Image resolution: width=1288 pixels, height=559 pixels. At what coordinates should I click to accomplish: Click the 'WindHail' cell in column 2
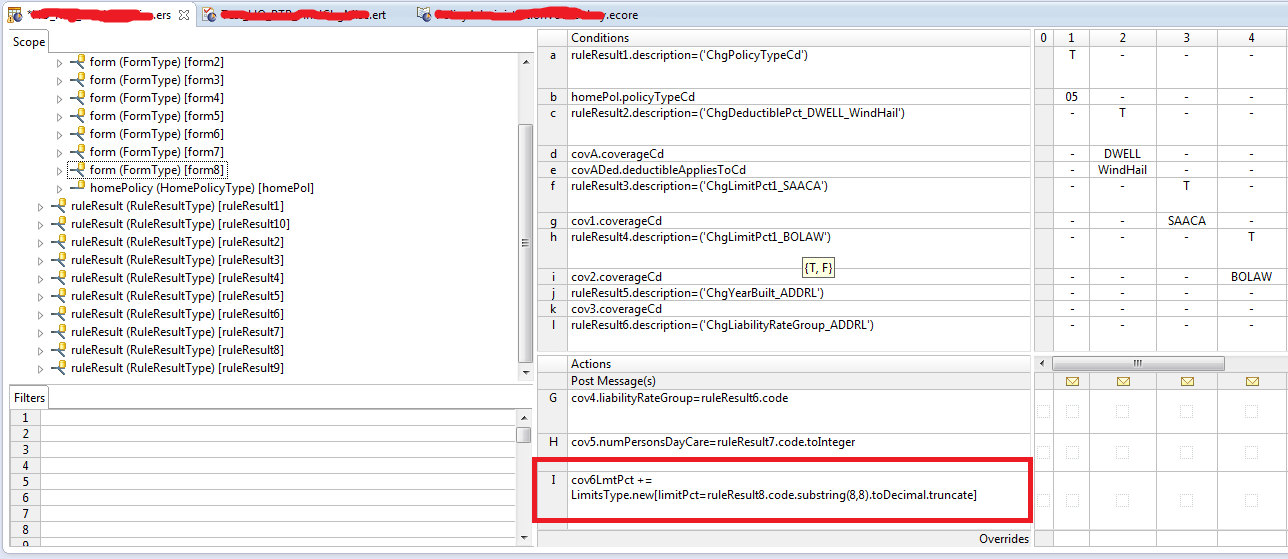click(x=1123, y=170)
